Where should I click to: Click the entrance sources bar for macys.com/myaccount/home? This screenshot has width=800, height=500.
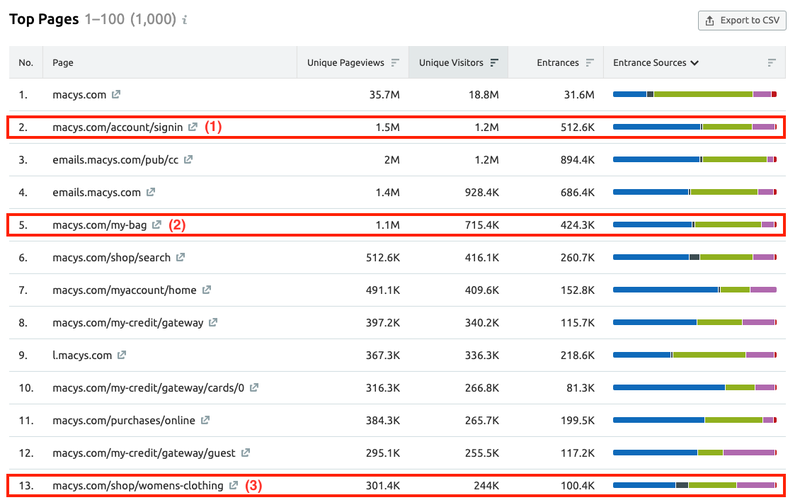pyautogui.click(x=694, y=290)
